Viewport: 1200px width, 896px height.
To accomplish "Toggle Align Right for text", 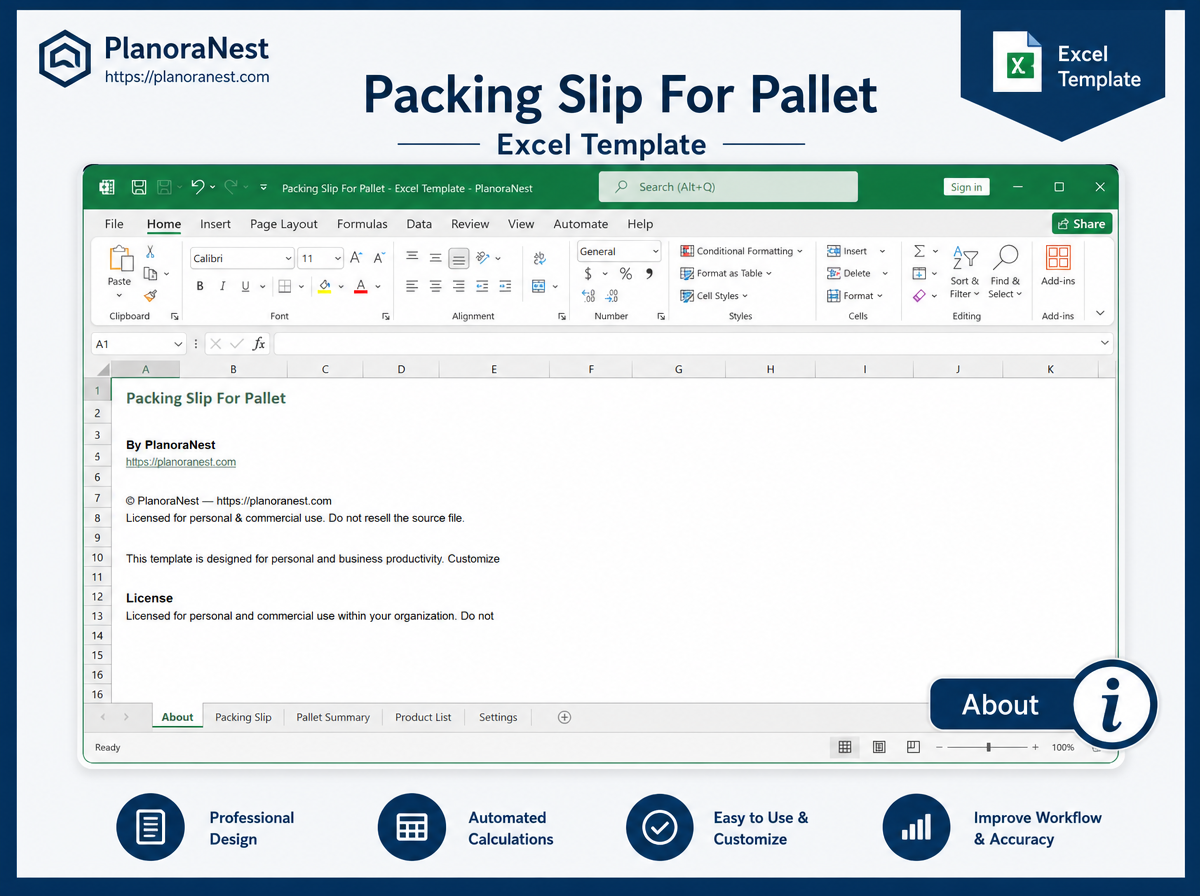I will 459,286.
